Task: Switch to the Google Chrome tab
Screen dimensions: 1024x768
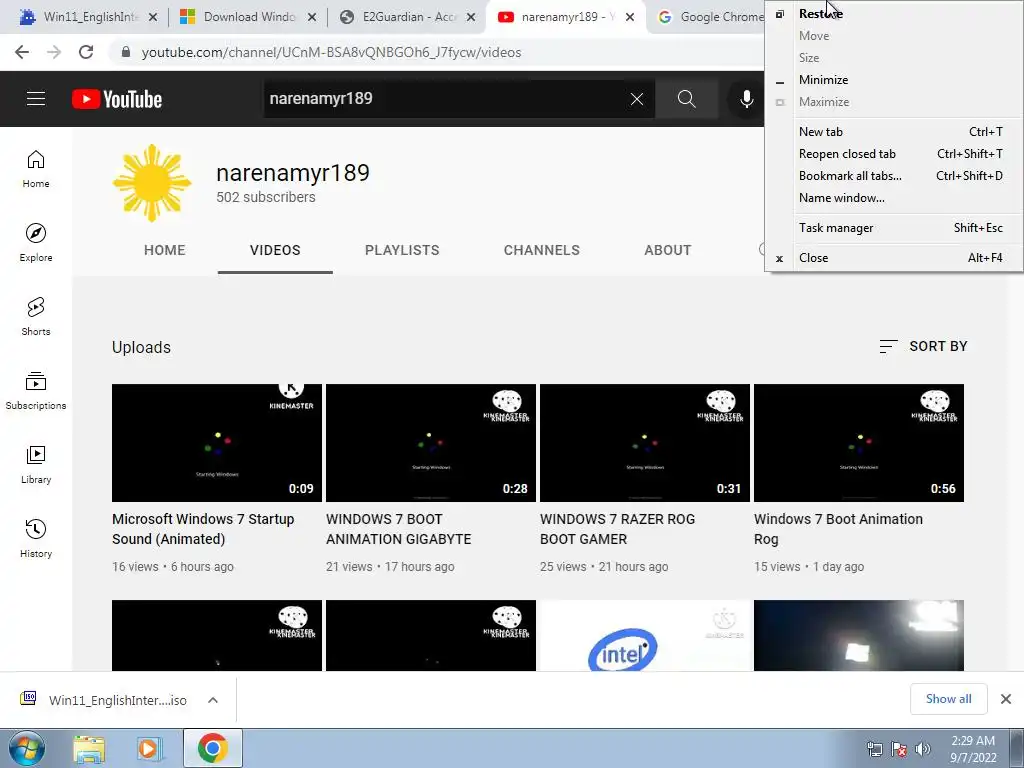Action: click(x=709, y=17)
